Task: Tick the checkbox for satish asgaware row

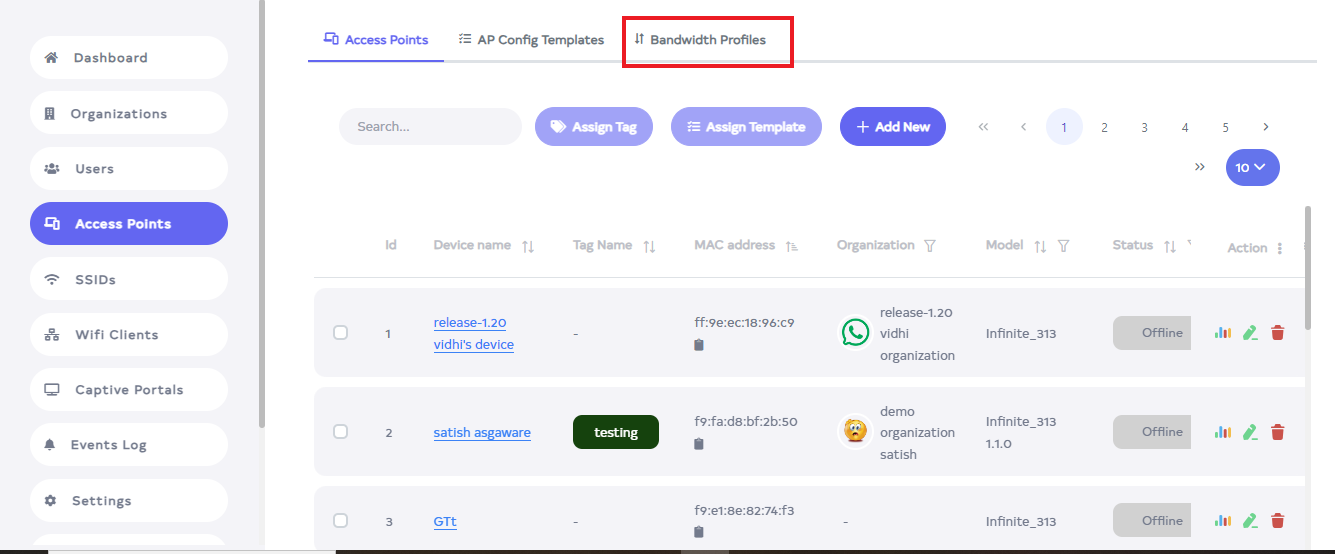Action: coord(340,431)
